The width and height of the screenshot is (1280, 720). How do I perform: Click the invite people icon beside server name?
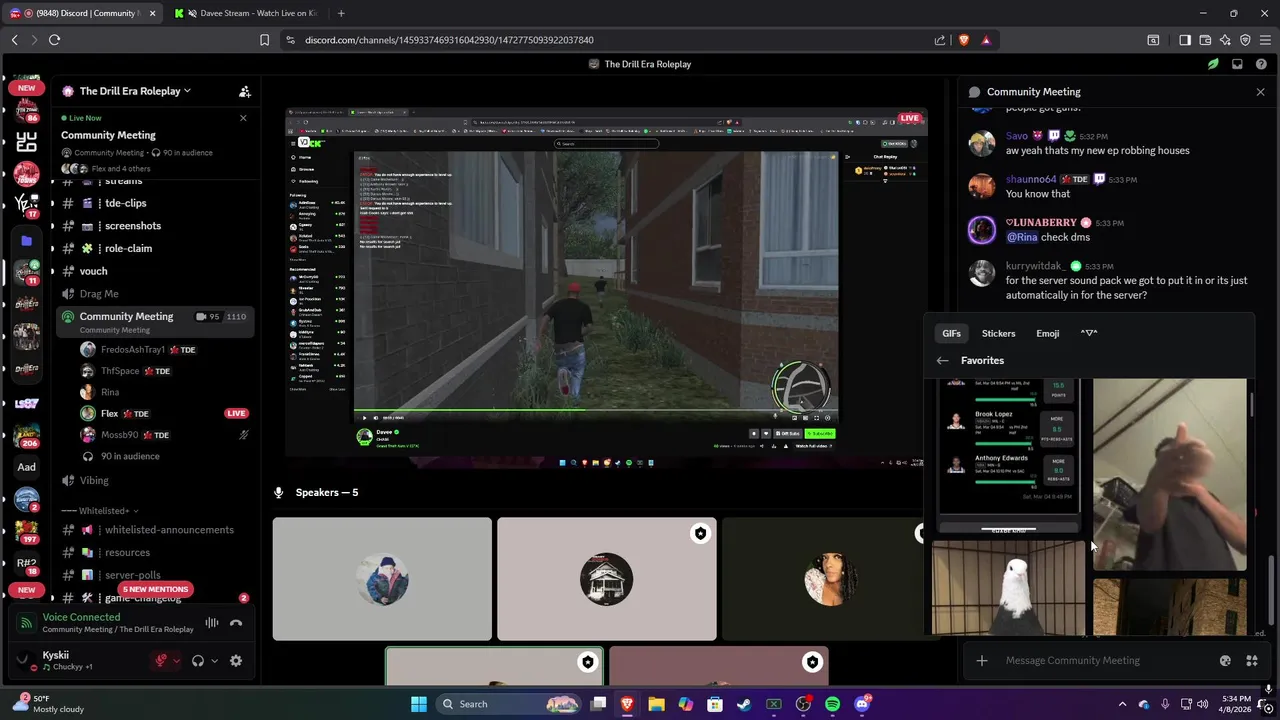click(x=244, y=91)
